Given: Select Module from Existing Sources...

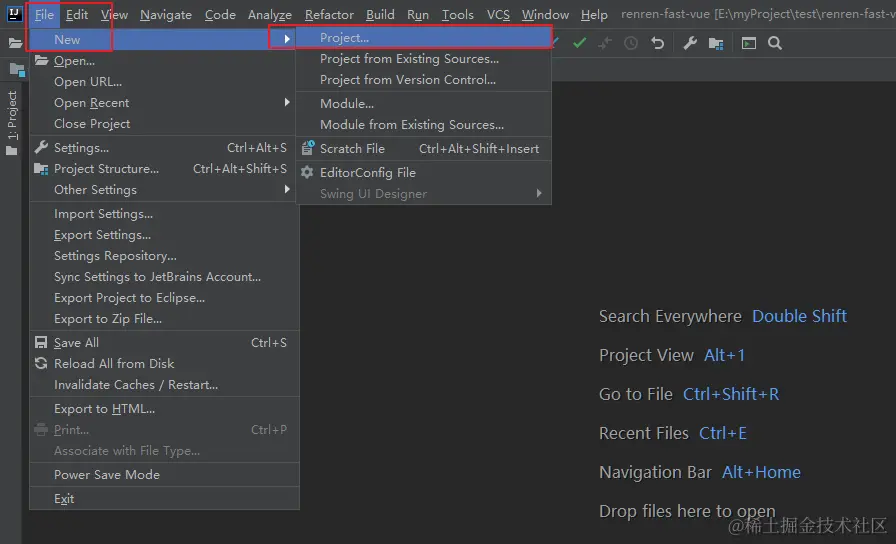Looking at the screenshot, I should click(423, 125).
